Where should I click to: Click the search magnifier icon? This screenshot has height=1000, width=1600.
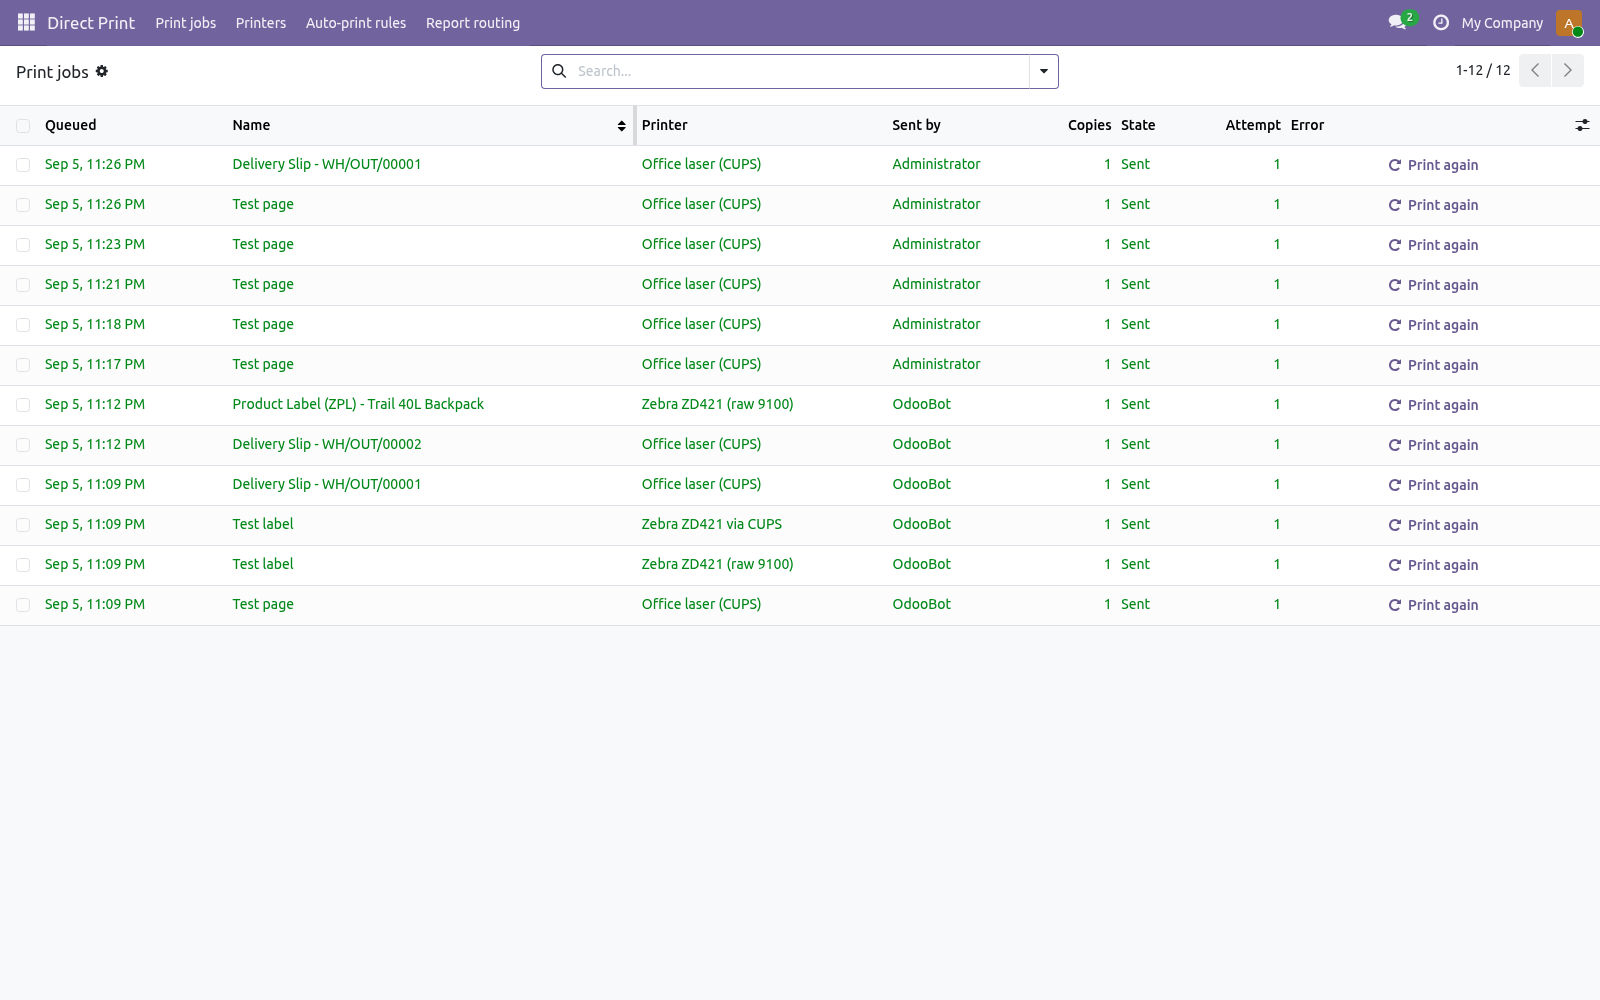559,71
